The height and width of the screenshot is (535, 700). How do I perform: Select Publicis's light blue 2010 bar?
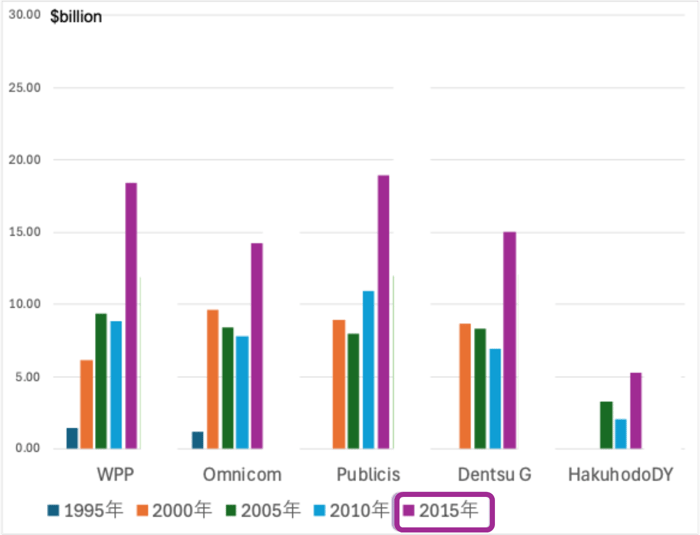click(x=368, y=370)
